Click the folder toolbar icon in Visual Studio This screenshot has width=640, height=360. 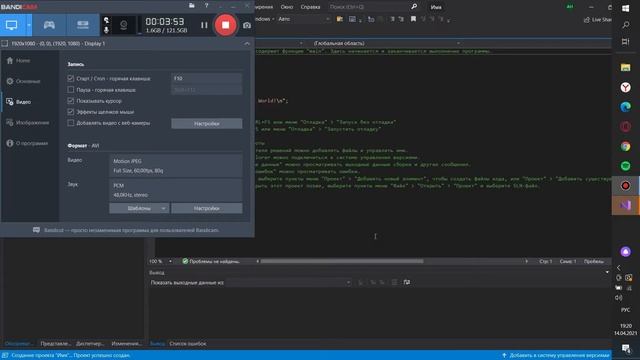340,19
